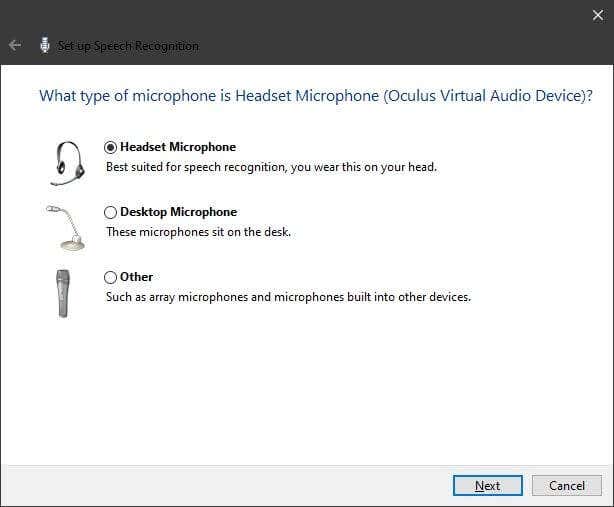This screenshot has height=507, width=614.
Task: Close the setup wizard window
Action: click(x=598, y=15)
